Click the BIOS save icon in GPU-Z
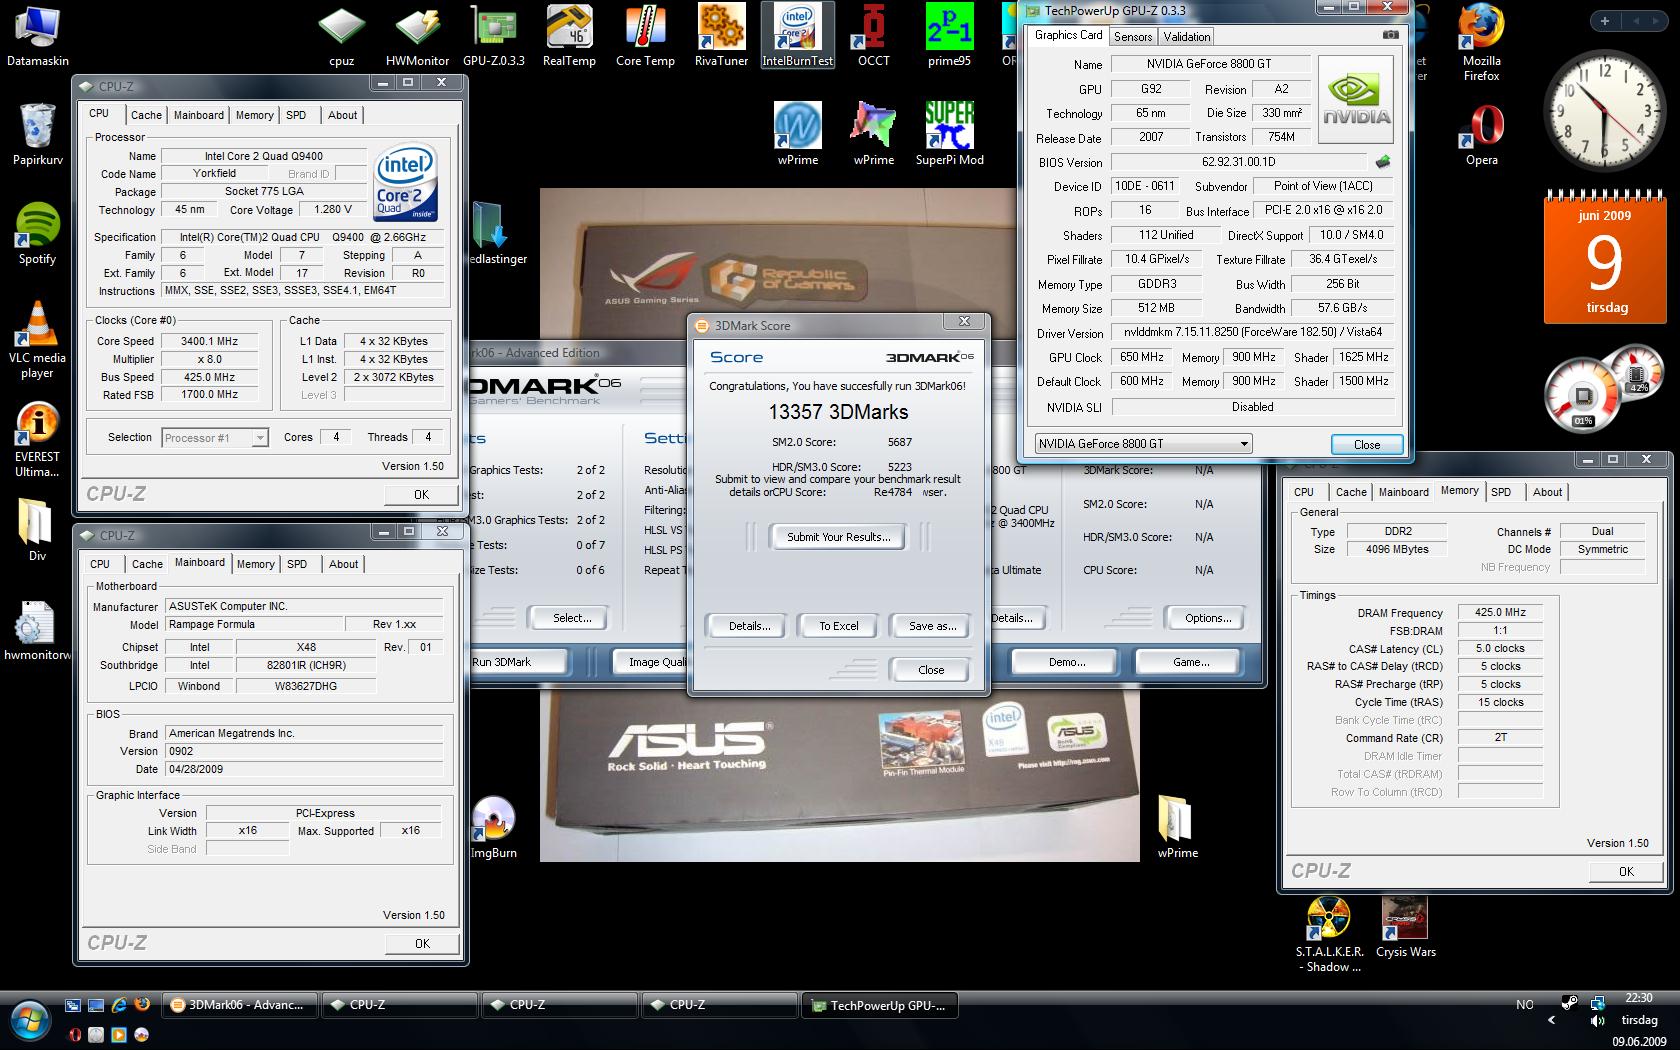Viewport: 1680px width, 1050px height. click(x=1383, y=162)
